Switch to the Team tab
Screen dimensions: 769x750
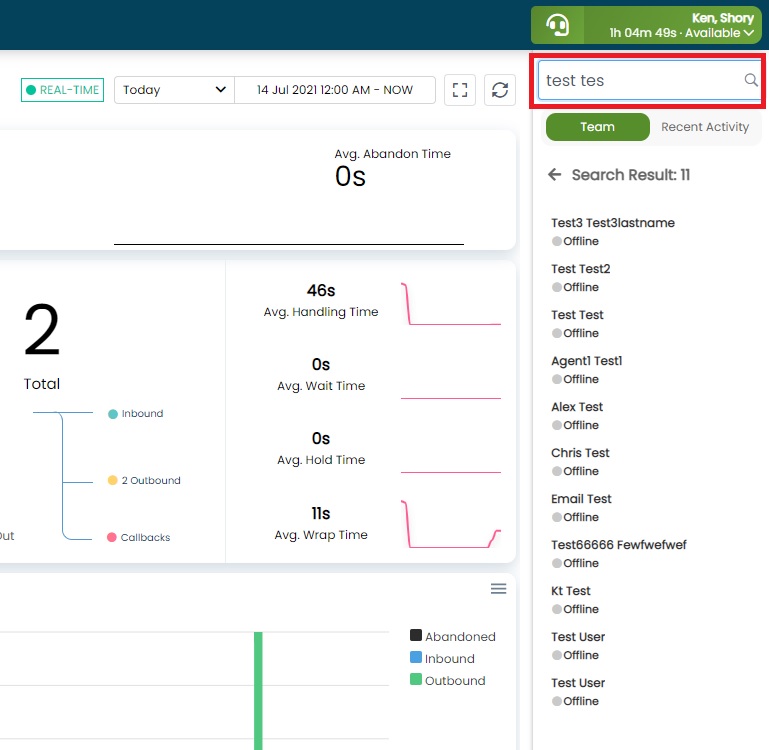coord(597,127)
